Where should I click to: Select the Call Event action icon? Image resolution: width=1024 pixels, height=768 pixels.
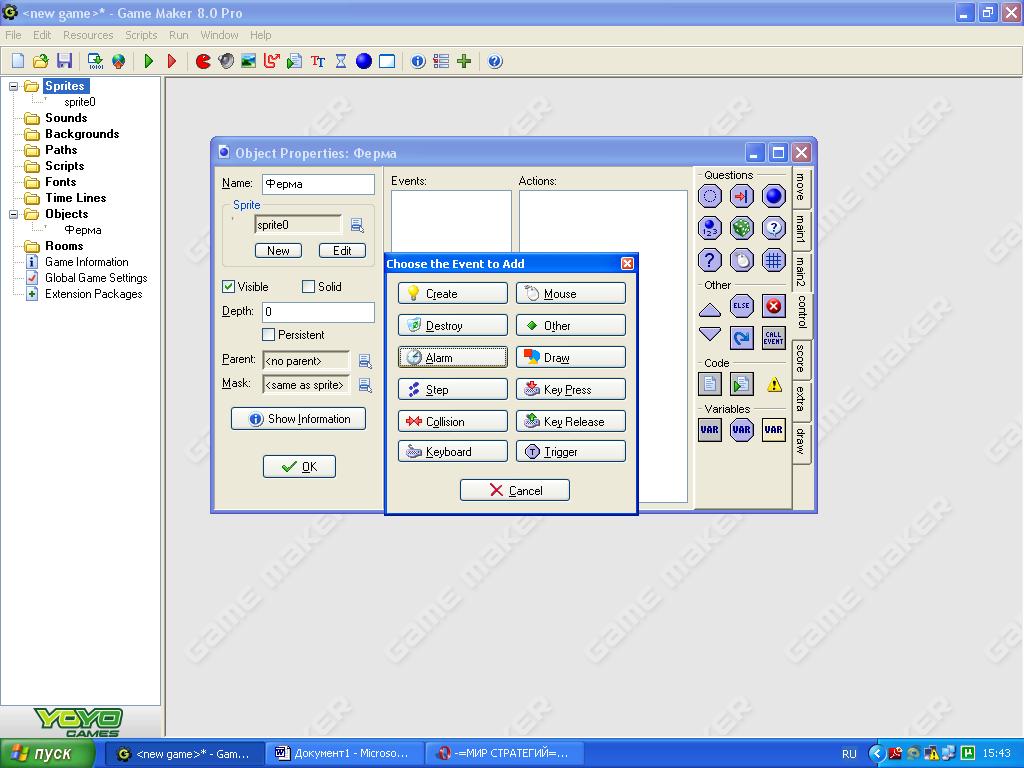(x=773, y=338)
